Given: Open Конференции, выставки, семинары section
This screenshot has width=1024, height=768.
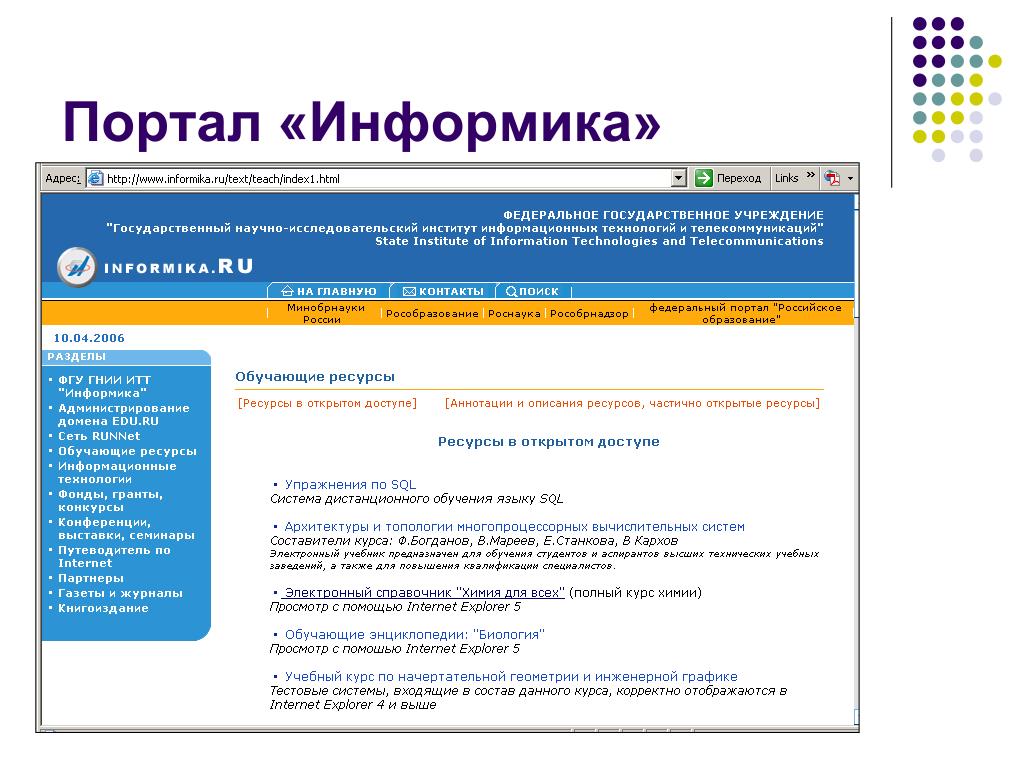Looking at the screenshot, I should 126,529.
